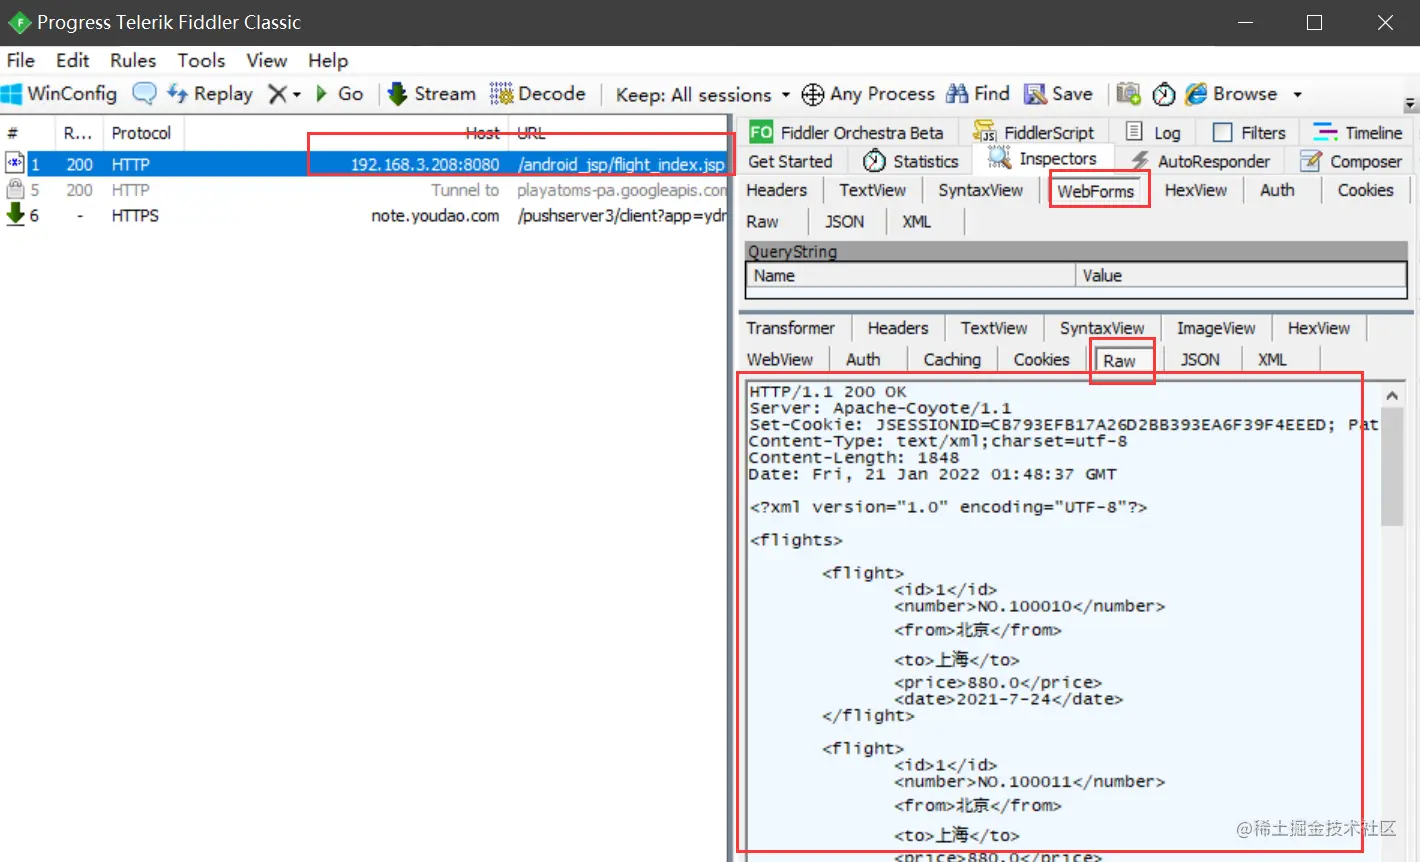Click the FiddlerScript JS icon
The width and height of the screenshot is (1420, 862).
pyautogui.click(x=985, y=132)
